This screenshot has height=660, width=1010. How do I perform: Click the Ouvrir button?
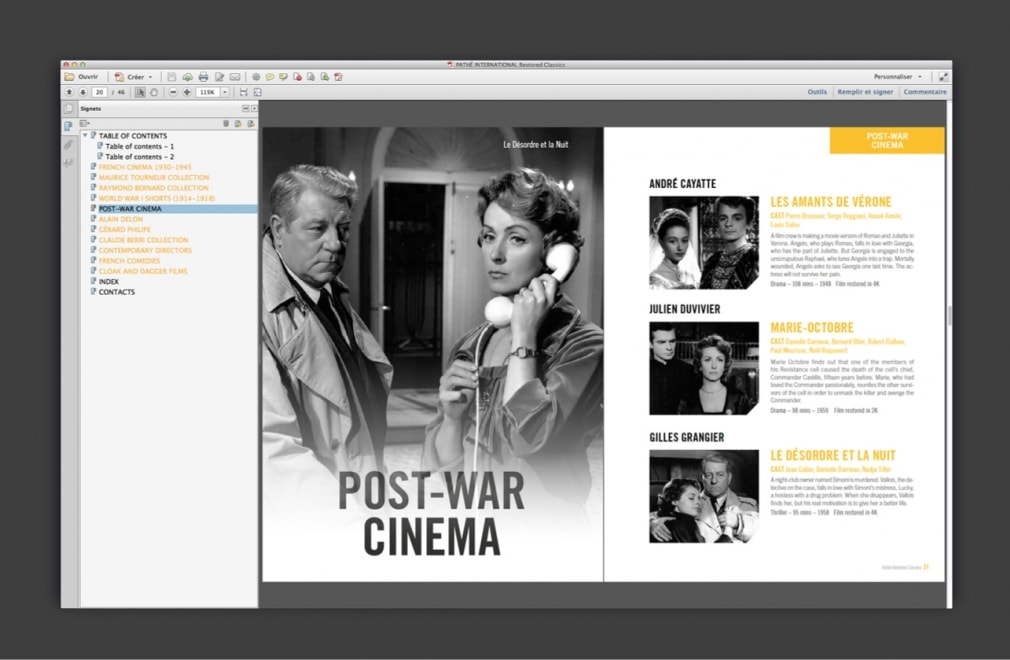pyautogui.click(x=87, y=75)
